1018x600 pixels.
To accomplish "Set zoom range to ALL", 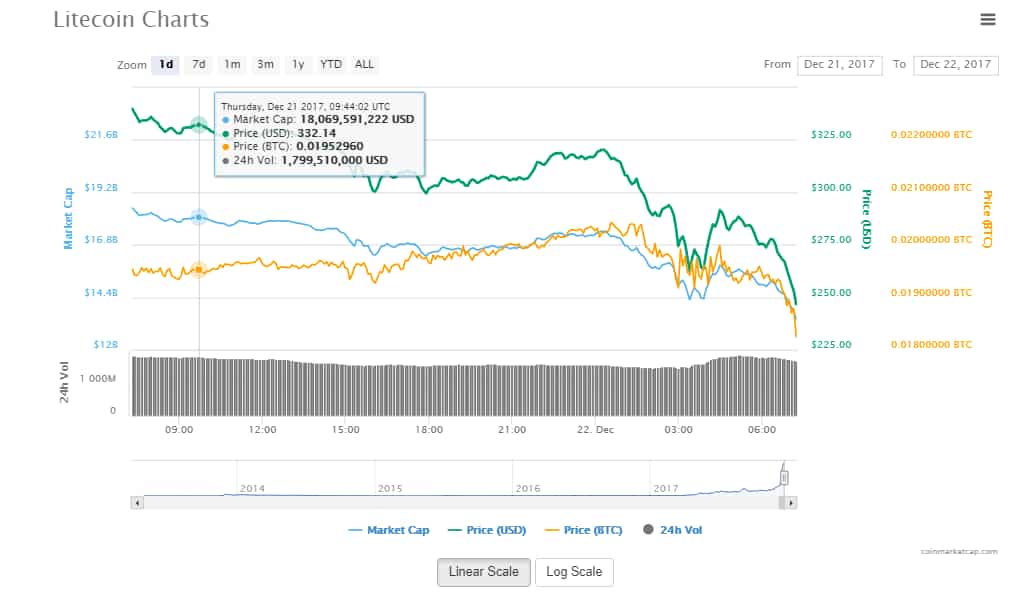I will (364, 64).
